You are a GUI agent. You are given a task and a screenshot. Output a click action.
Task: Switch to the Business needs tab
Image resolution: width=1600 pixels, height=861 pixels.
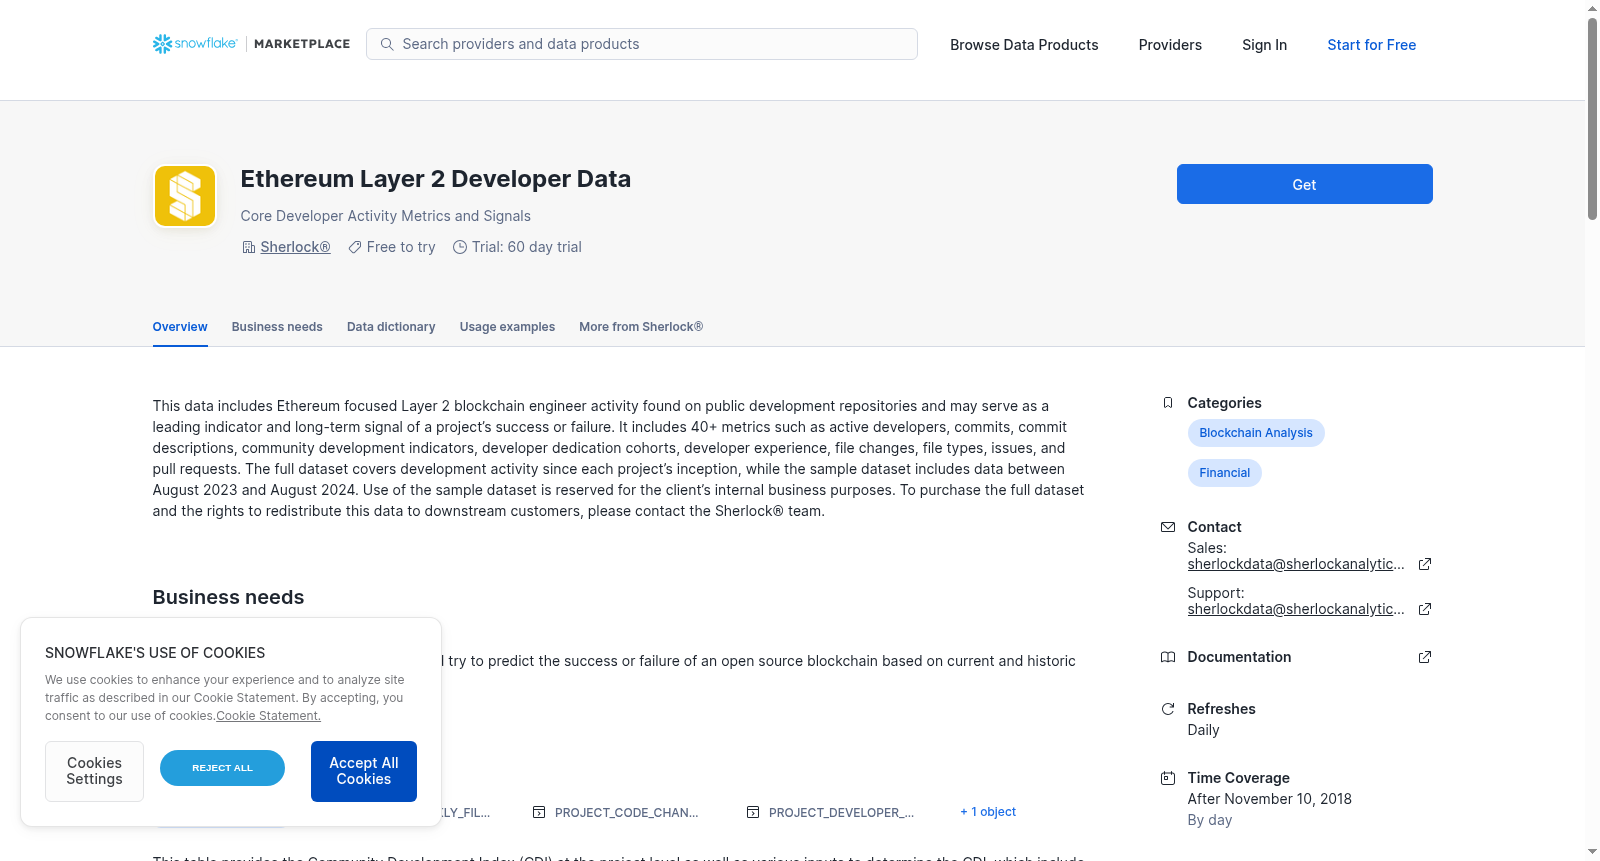[277, 327]
